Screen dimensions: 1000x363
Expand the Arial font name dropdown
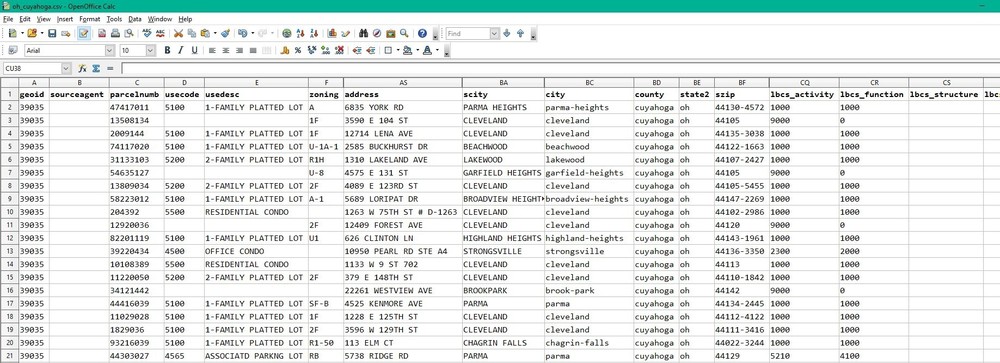coord(110,50)
